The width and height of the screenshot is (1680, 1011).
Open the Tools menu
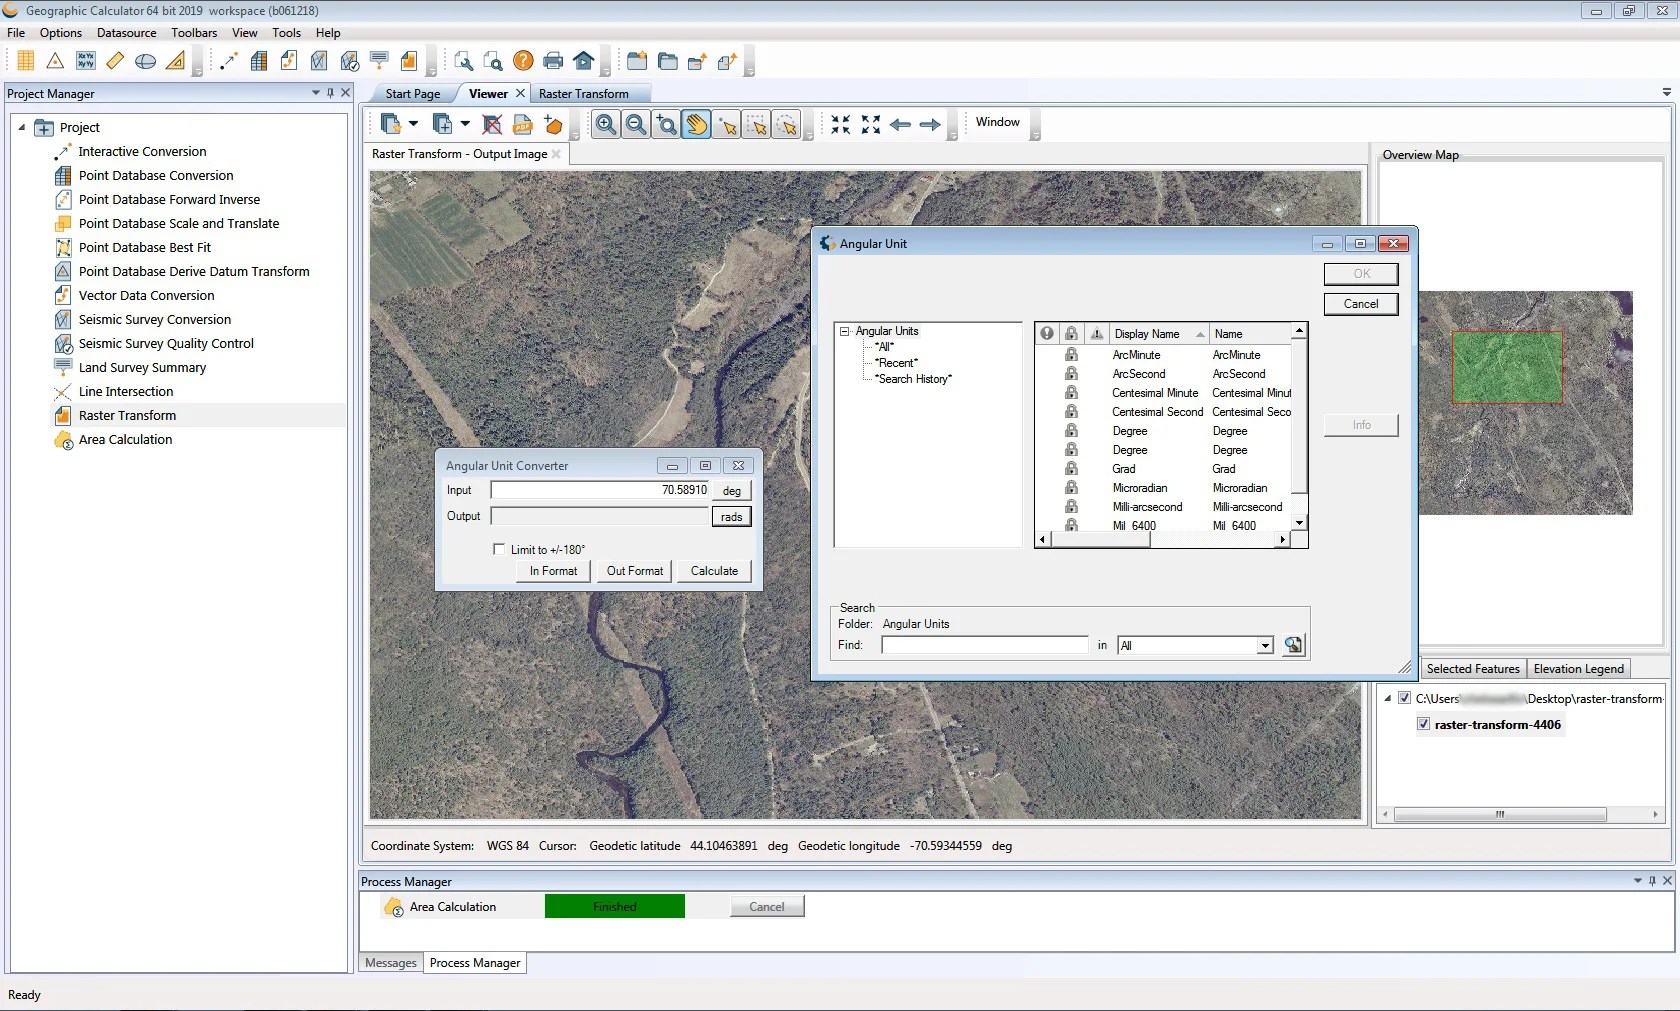pyautogui.click(x=286, y=33)
